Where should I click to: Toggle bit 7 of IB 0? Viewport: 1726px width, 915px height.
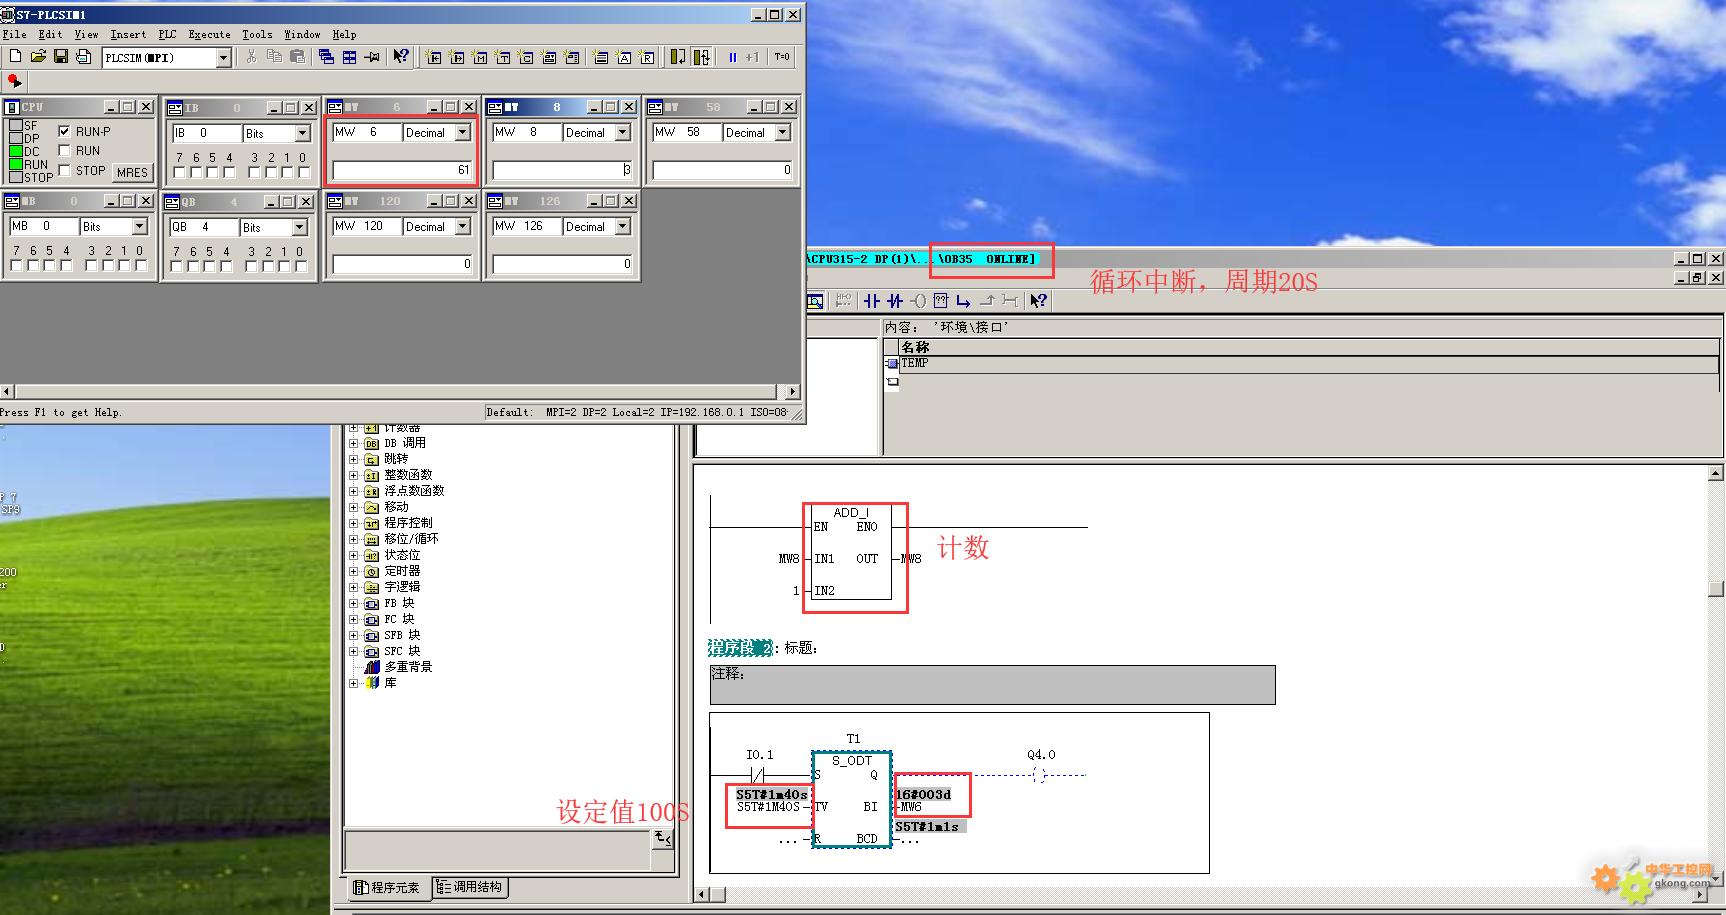point(179,172)
